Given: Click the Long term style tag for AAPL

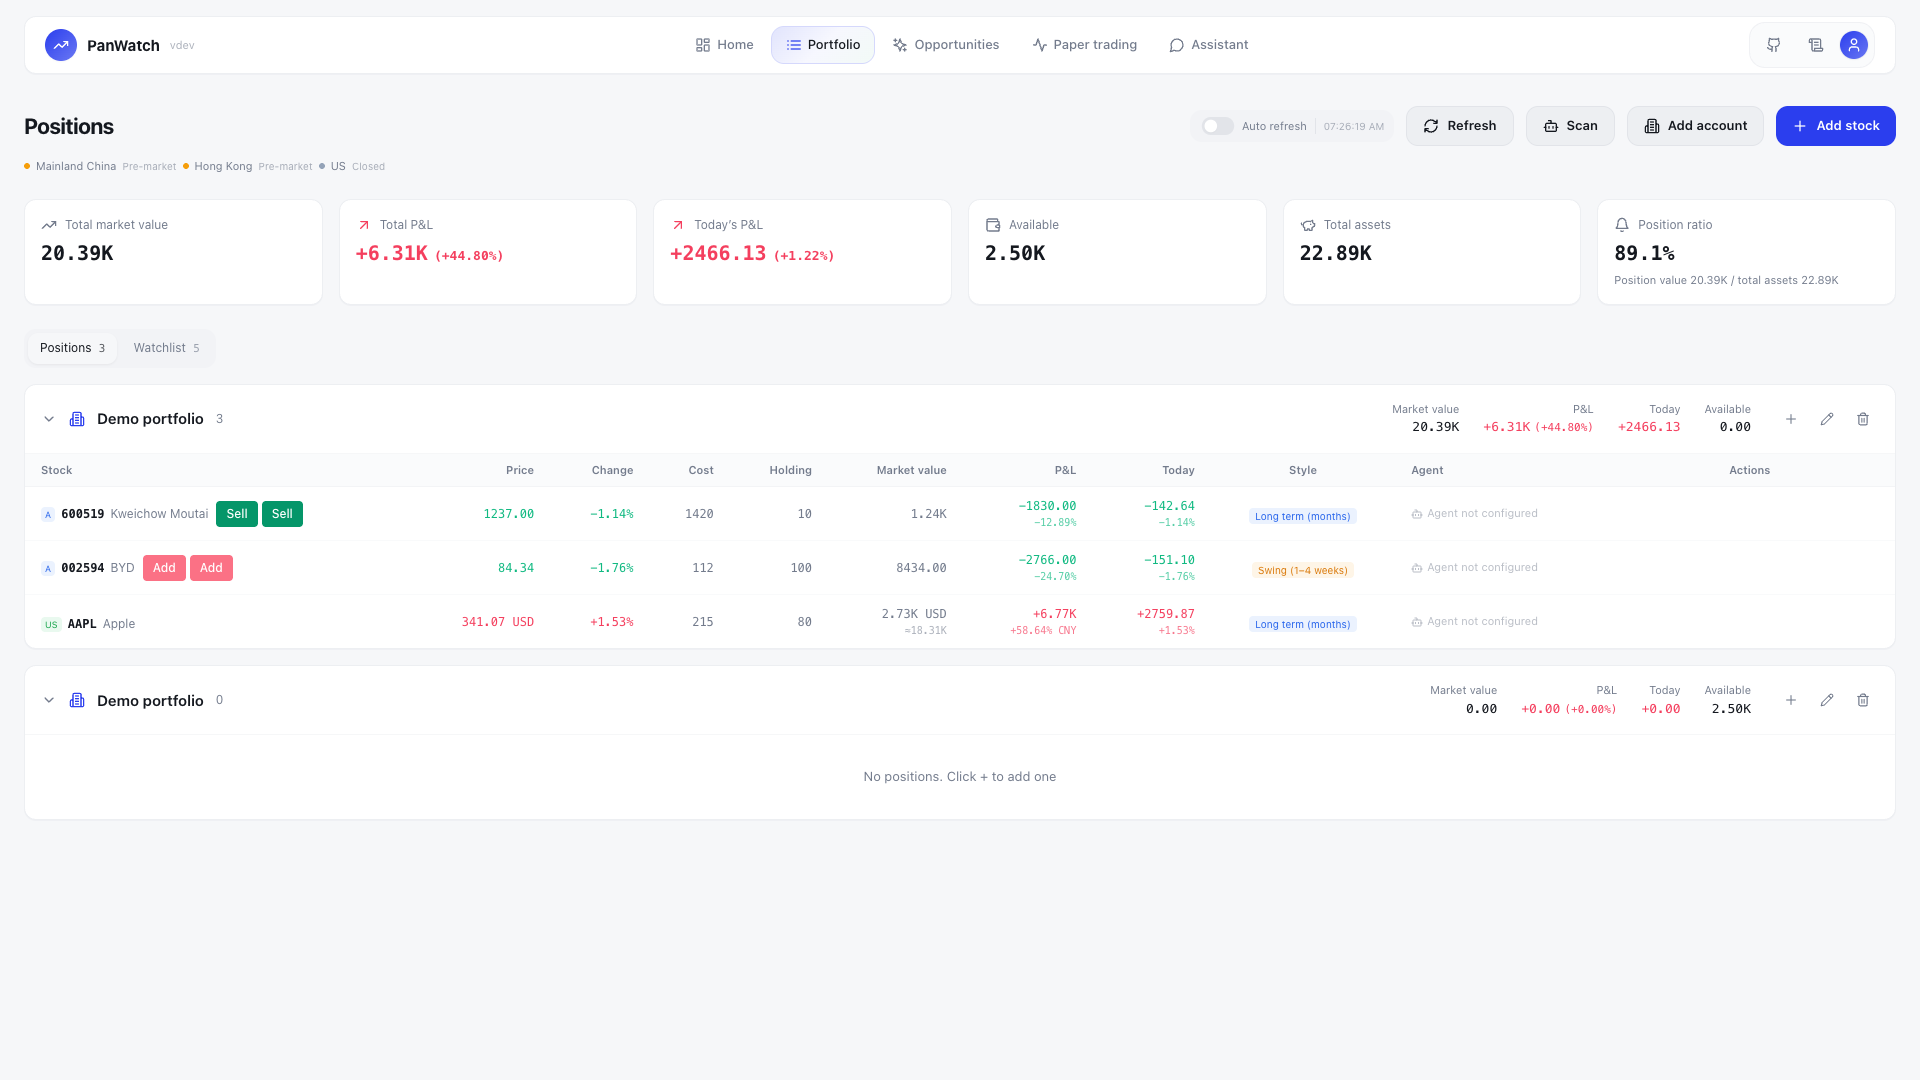Looking at the screenshot, I should 1303,624.
